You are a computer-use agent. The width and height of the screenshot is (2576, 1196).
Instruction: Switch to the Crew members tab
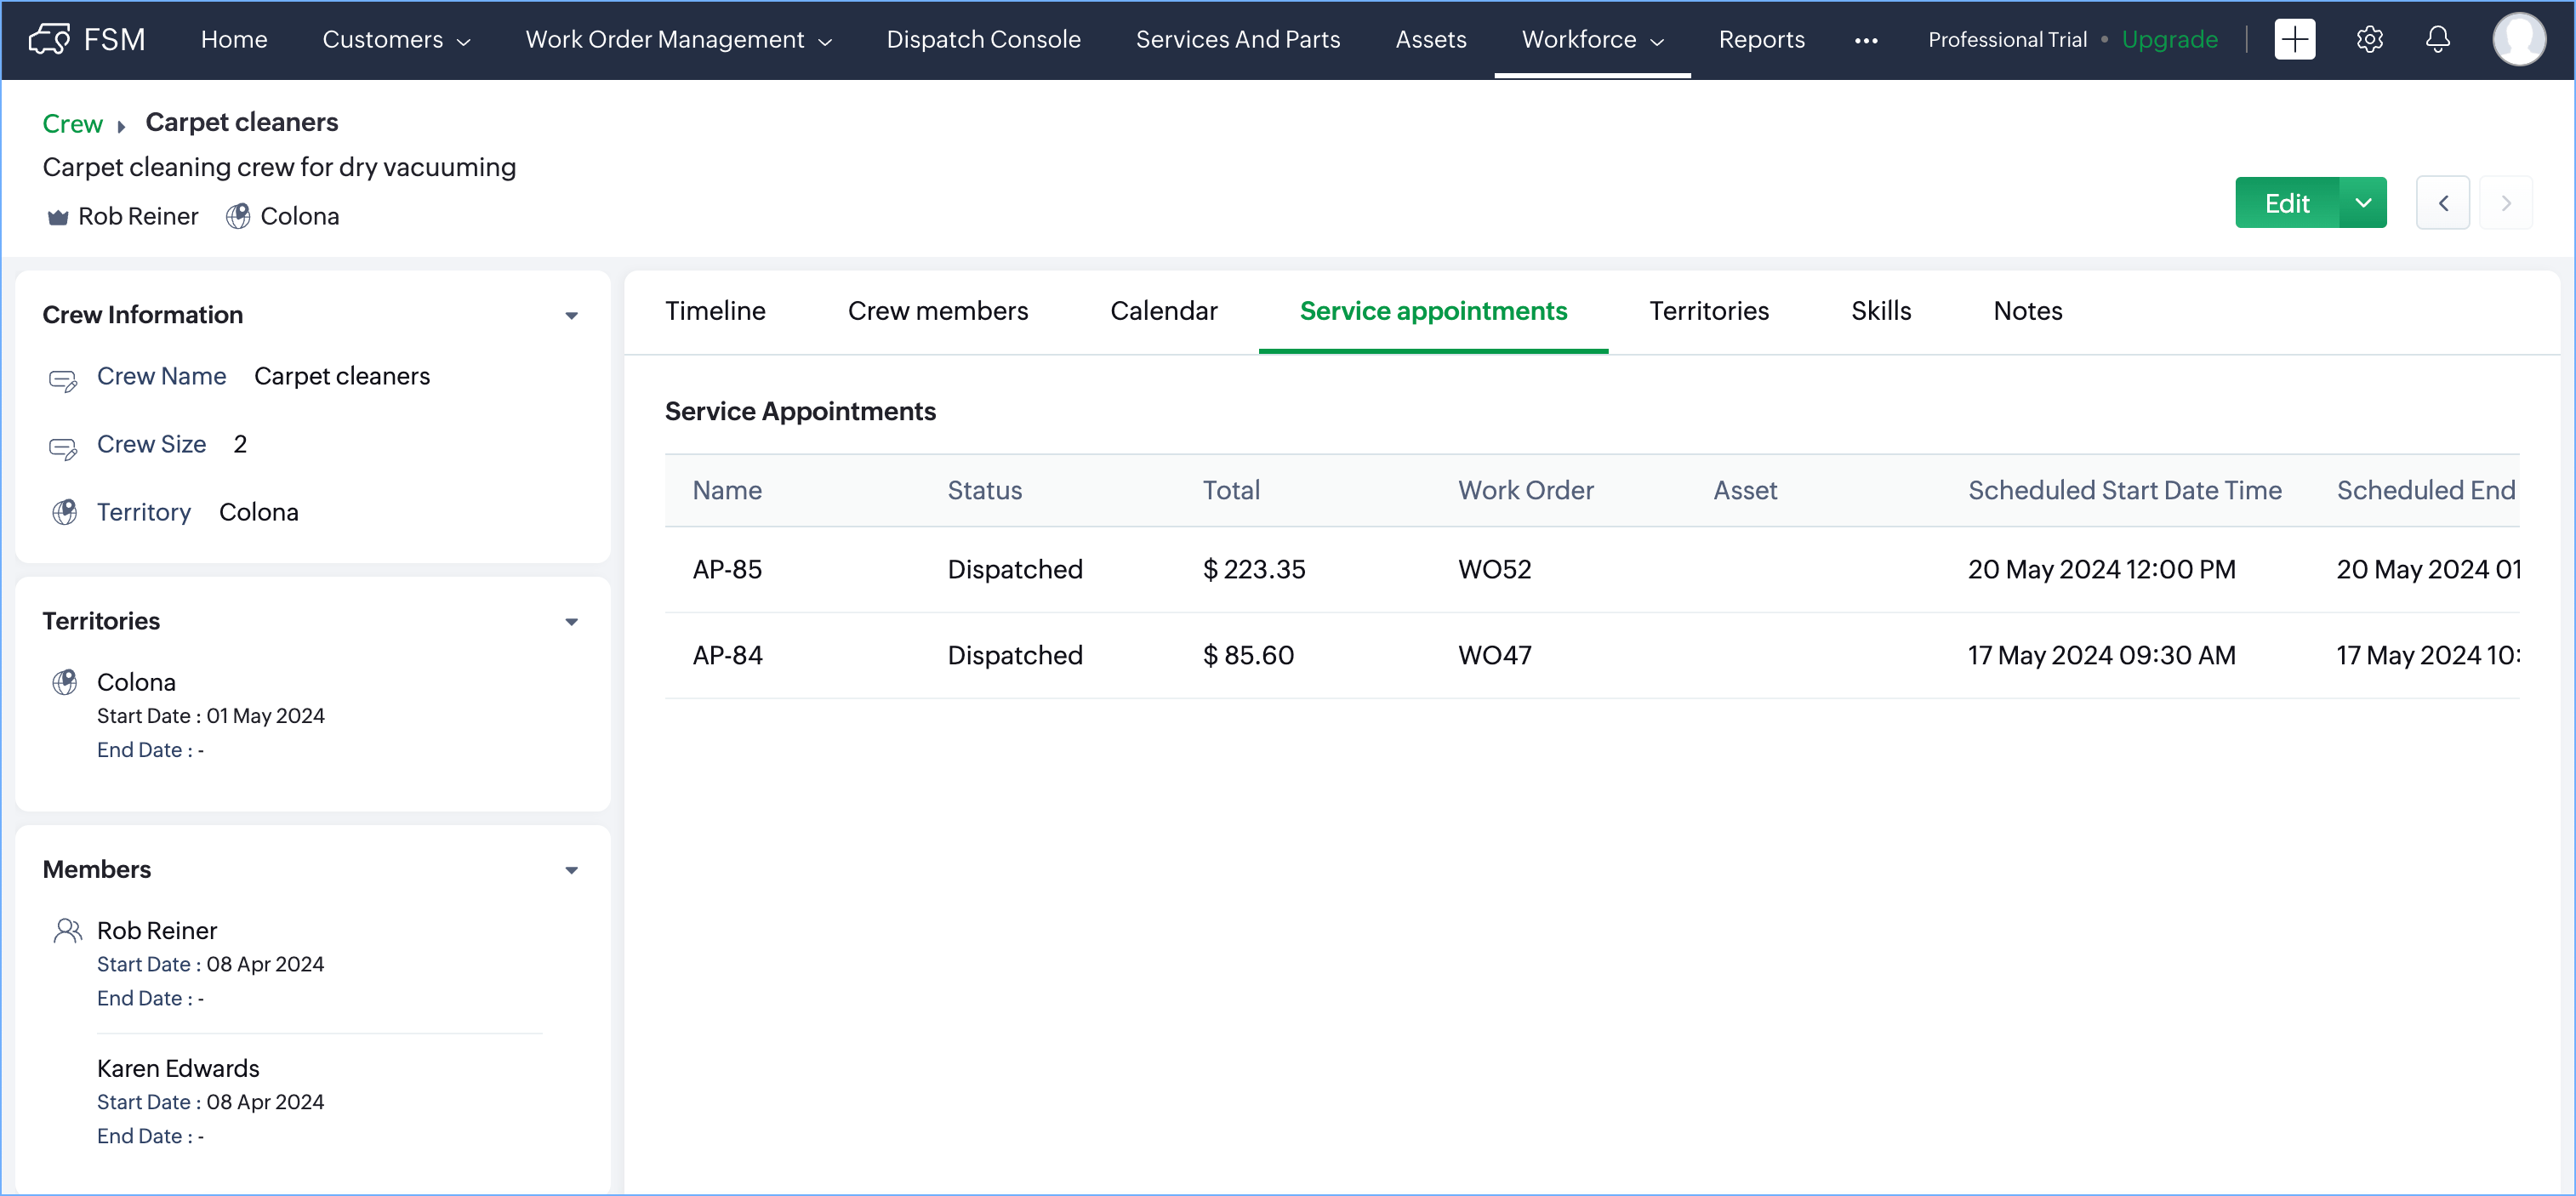tap(937, 311)
